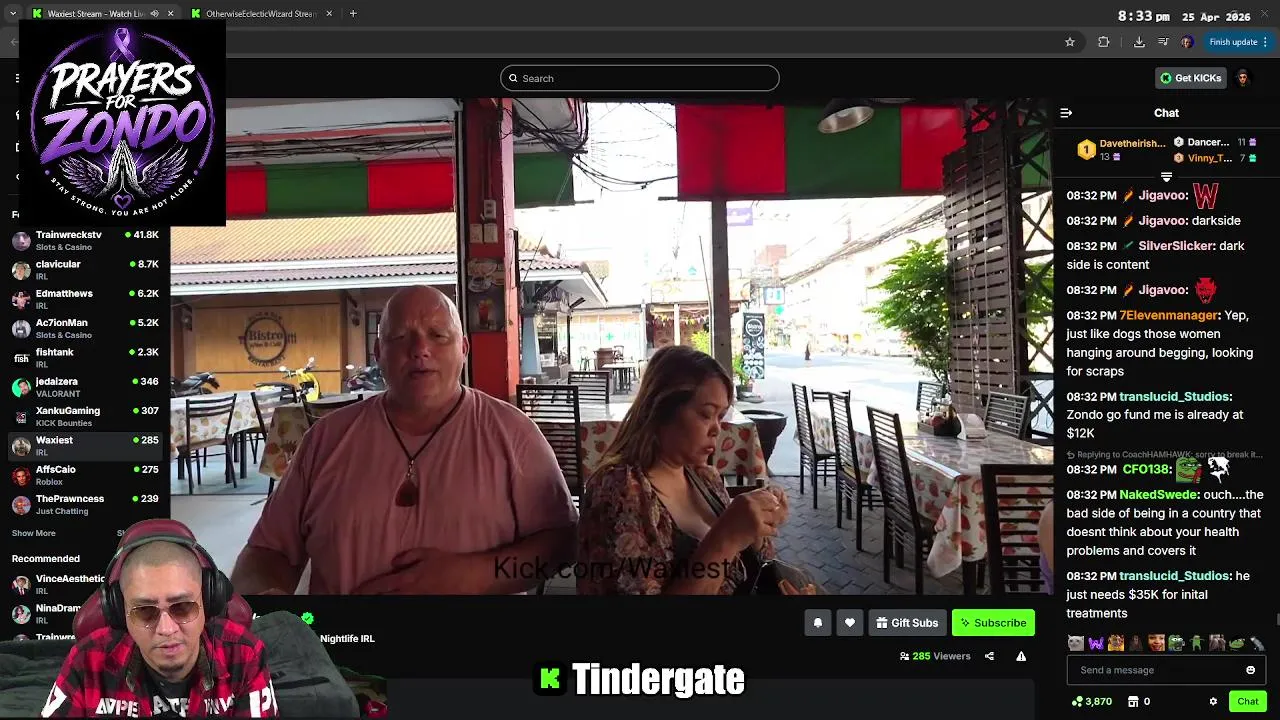Viewport: 1280px width, 720px height.
Task: Insert the Pepe with mug emote
Action: [1177, 643]
